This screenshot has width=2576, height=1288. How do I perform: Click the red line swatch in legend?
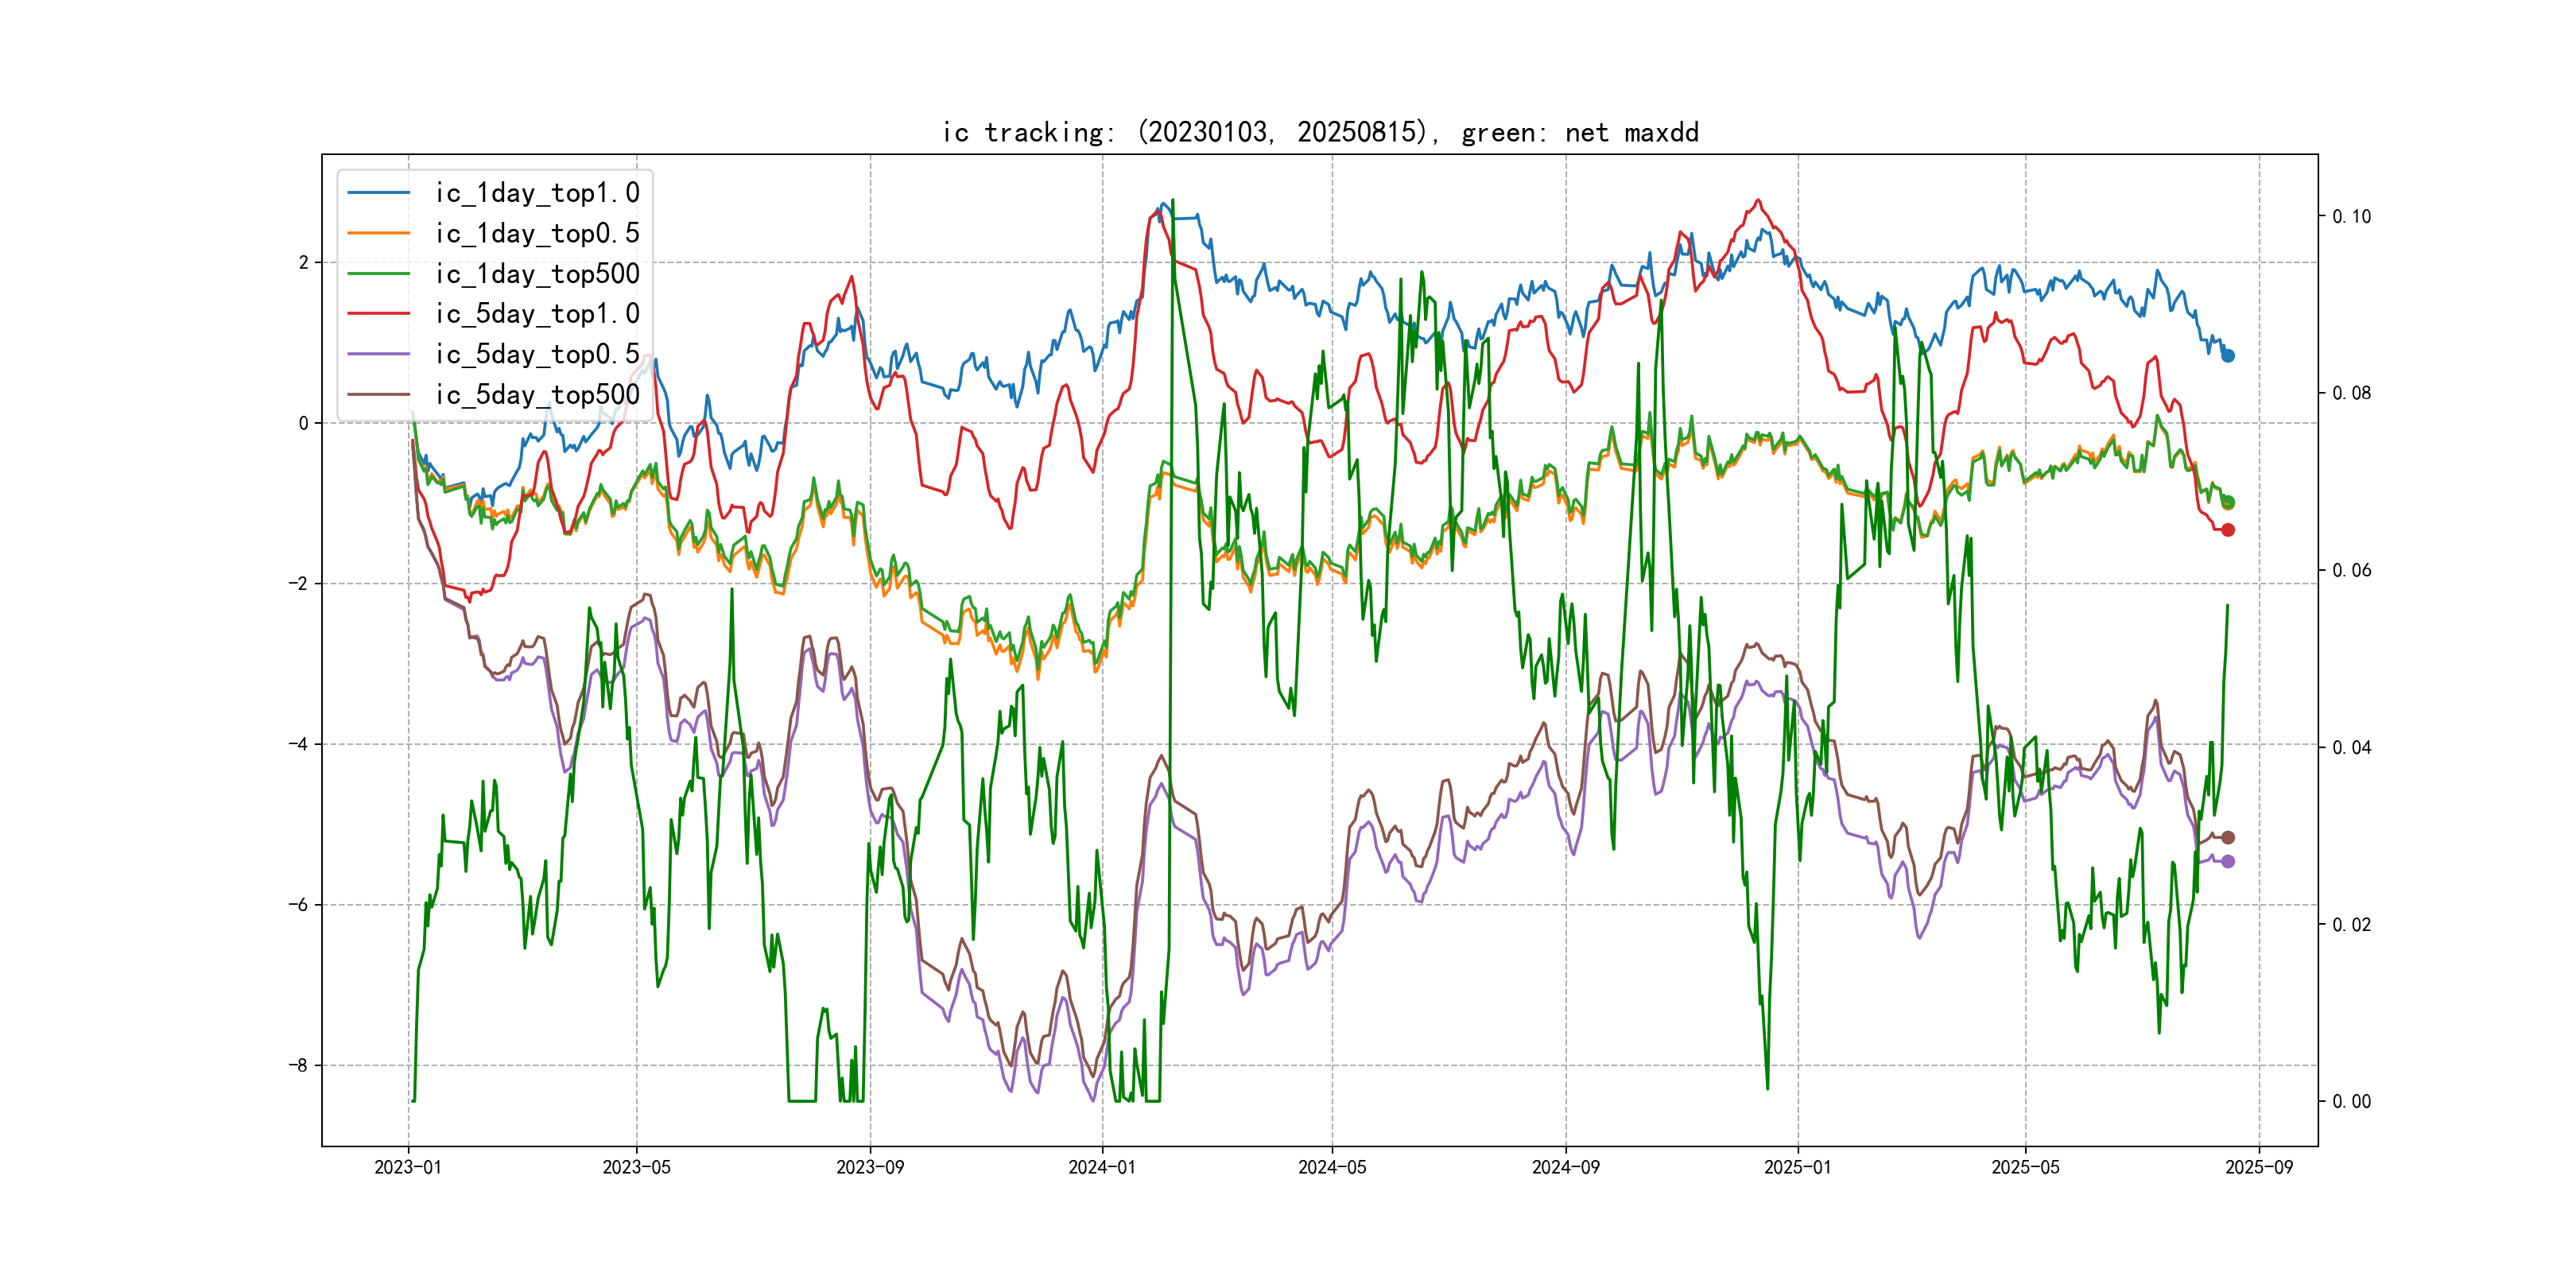point(378,314)
